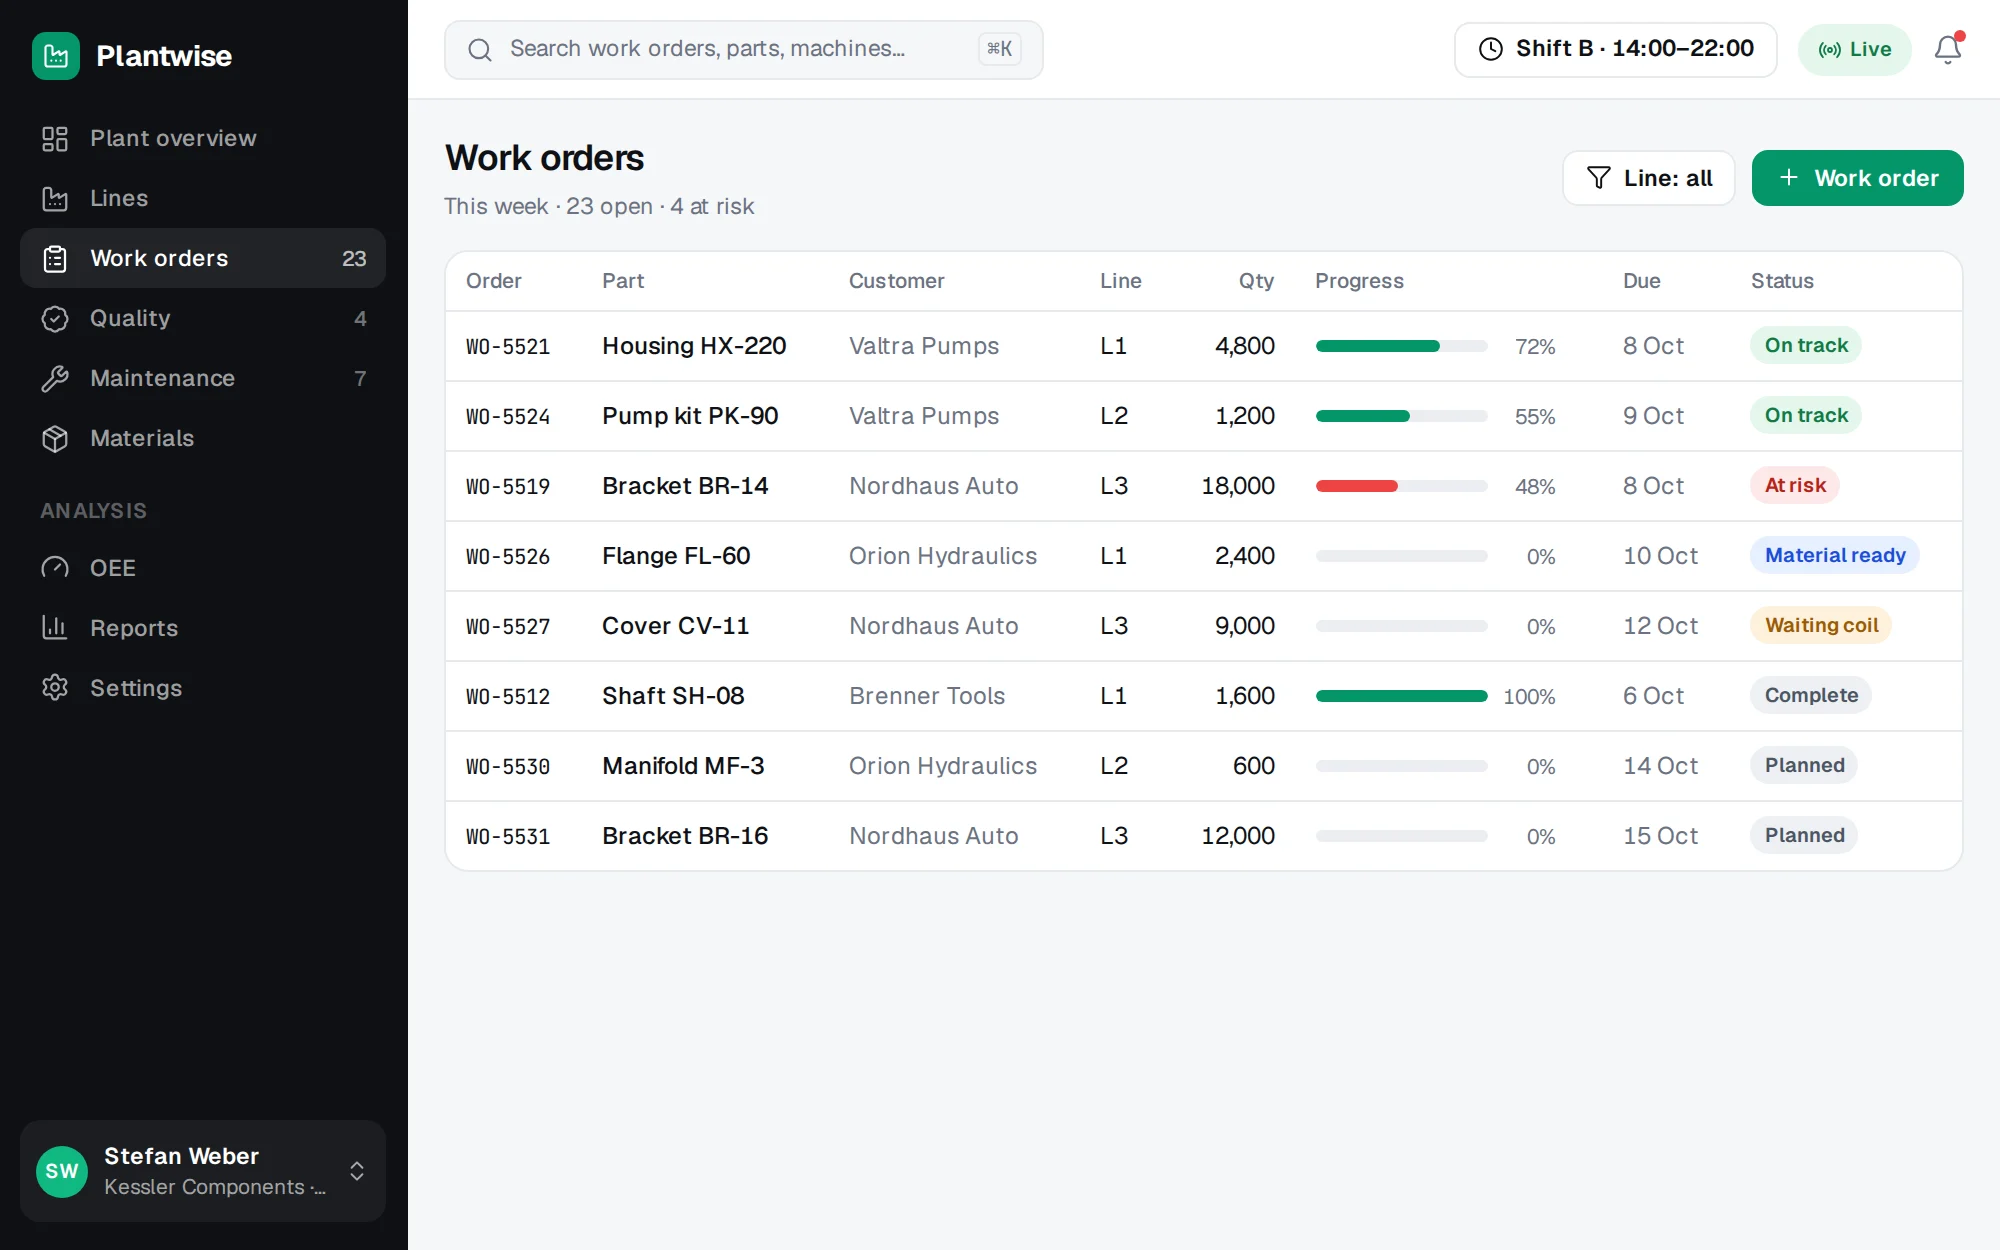Screen dimensions: 2000x1250
Task: Sort by Status column header
Action: pos(1782,281)
